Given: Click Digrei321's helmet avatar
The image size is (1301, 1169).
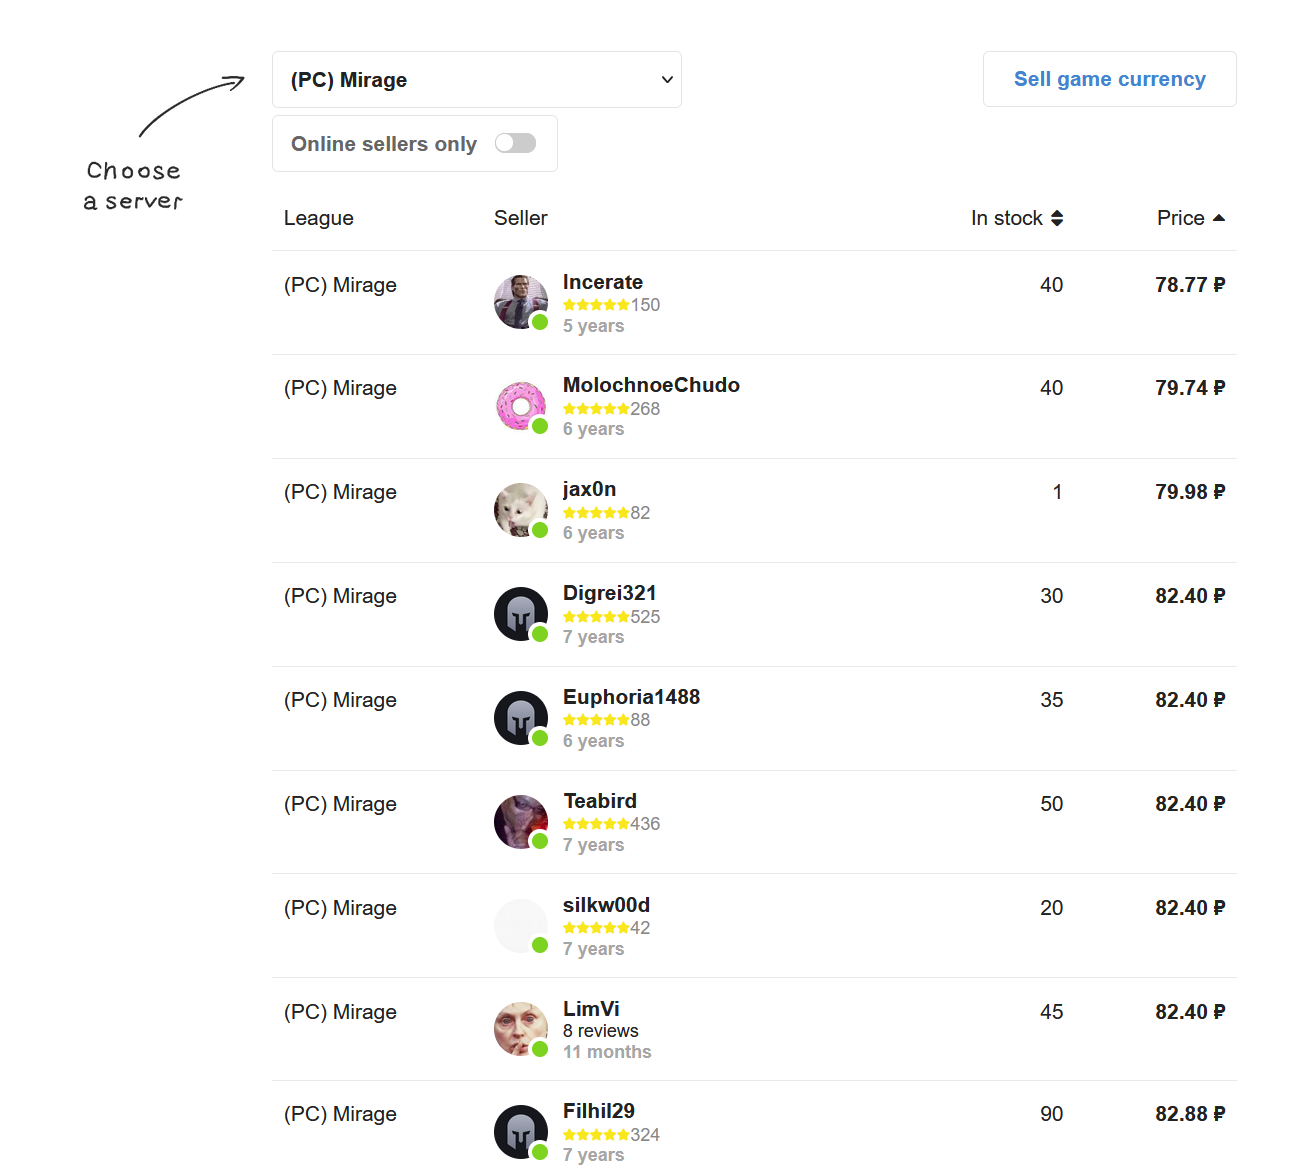Looking at the screenshot, I should tap(520, 613).
